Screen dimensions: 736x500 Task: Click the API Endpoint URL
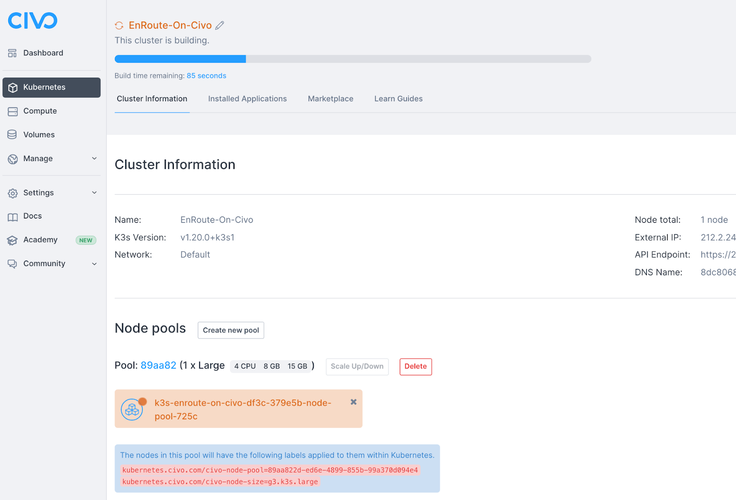coord(718,254)
